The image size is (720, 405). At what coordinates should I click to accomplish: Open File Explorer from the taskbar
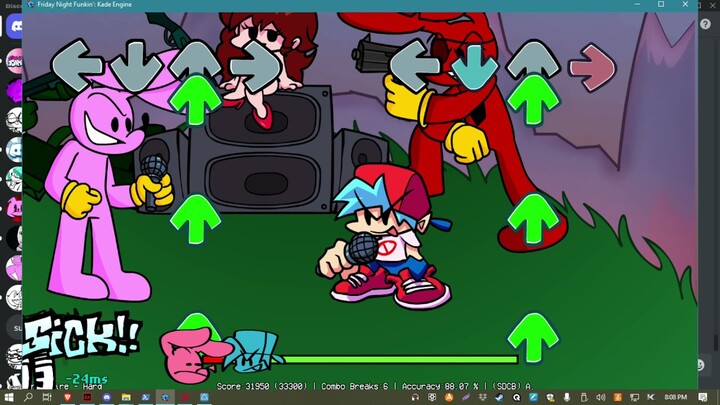pos(126,397)
